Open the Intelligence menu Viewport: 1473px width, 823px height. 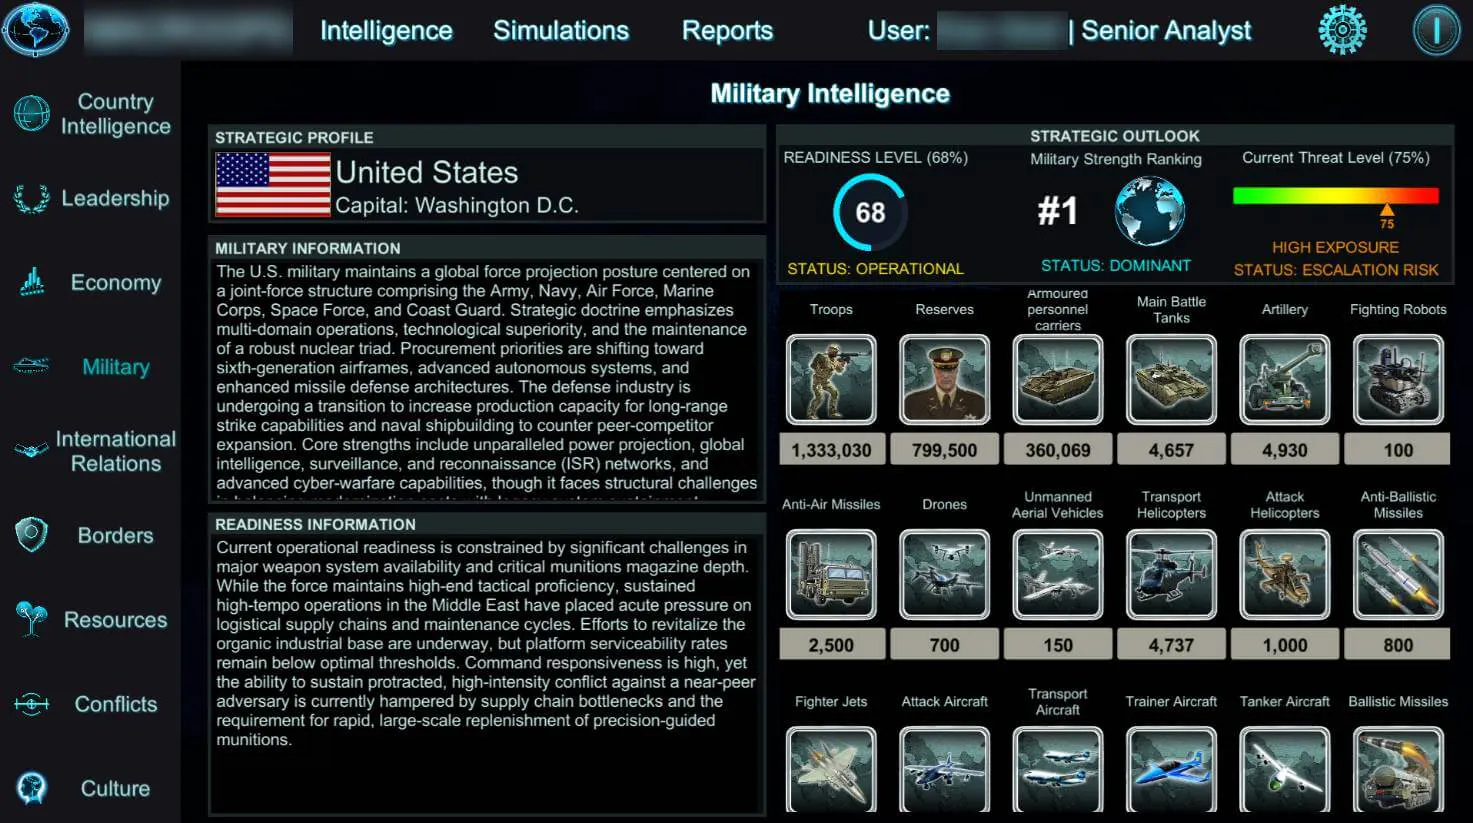[386, 31]
